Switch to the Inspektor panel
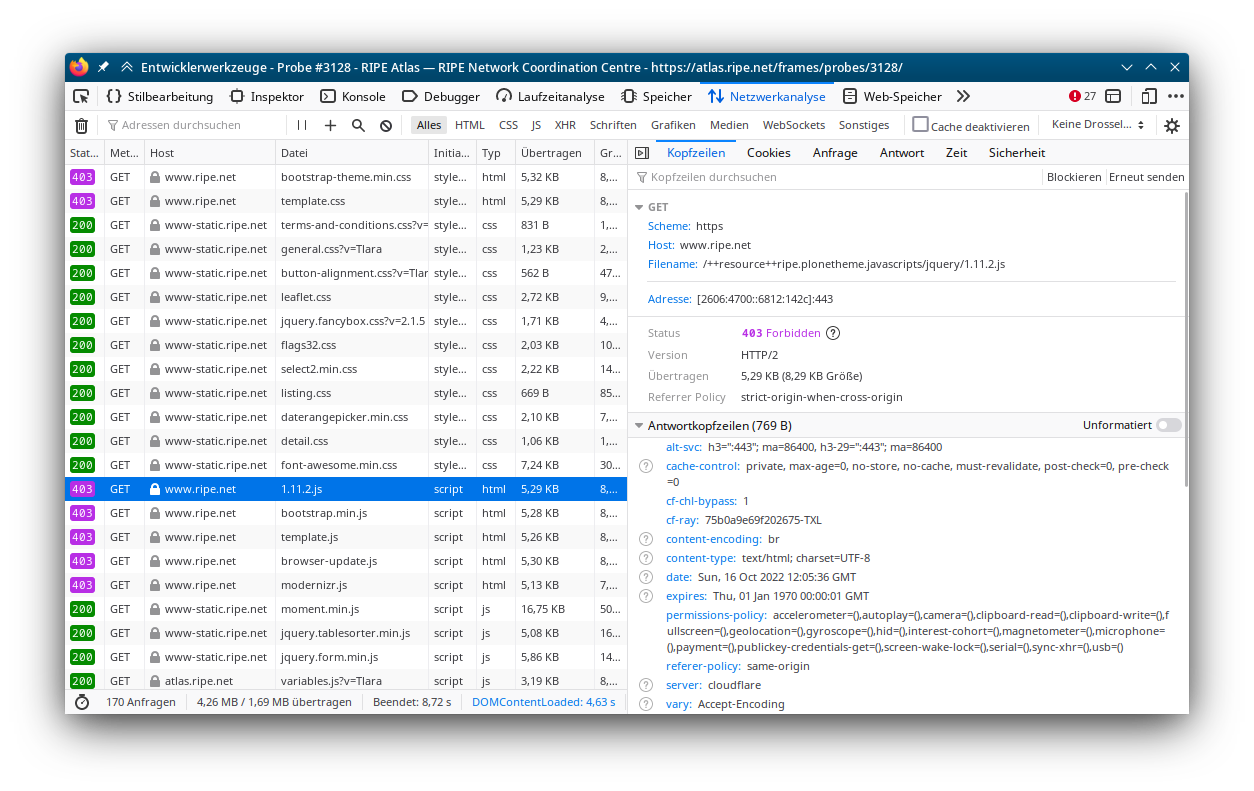Image resolution: width=1254 pixels, height=791 pixels. pos(267,97)
